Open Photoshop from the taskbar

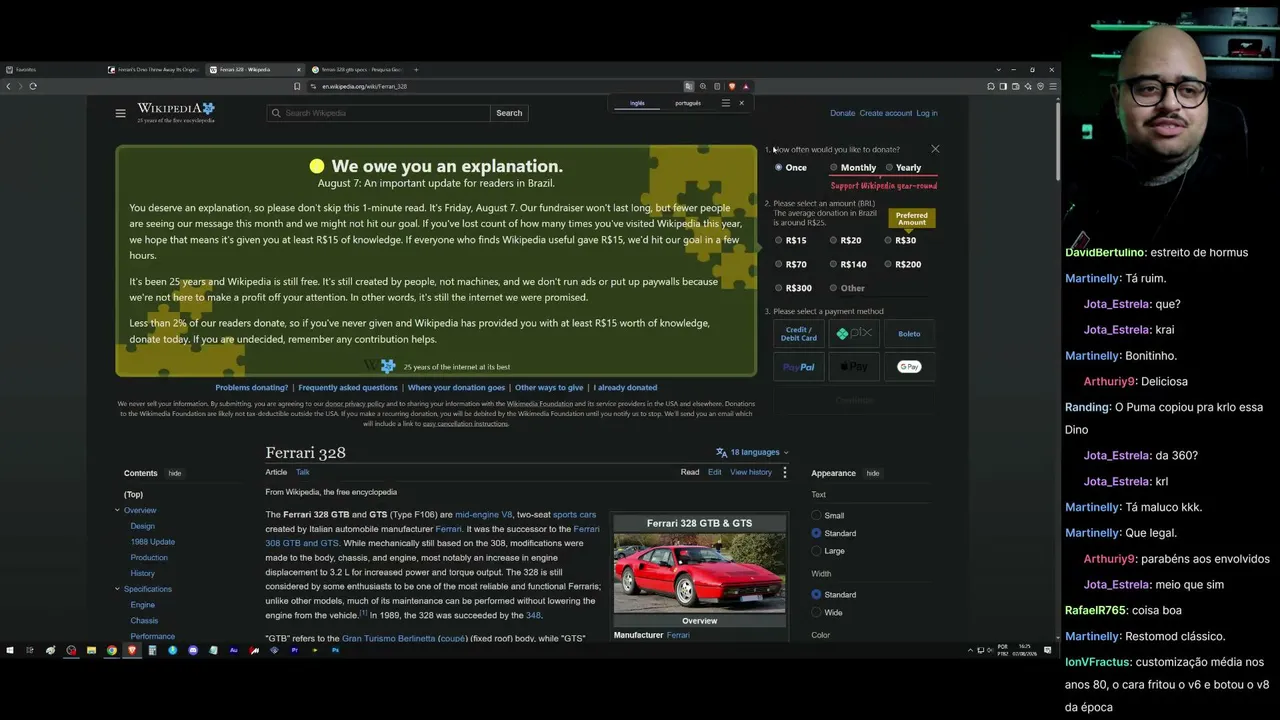tap(335, 650)
